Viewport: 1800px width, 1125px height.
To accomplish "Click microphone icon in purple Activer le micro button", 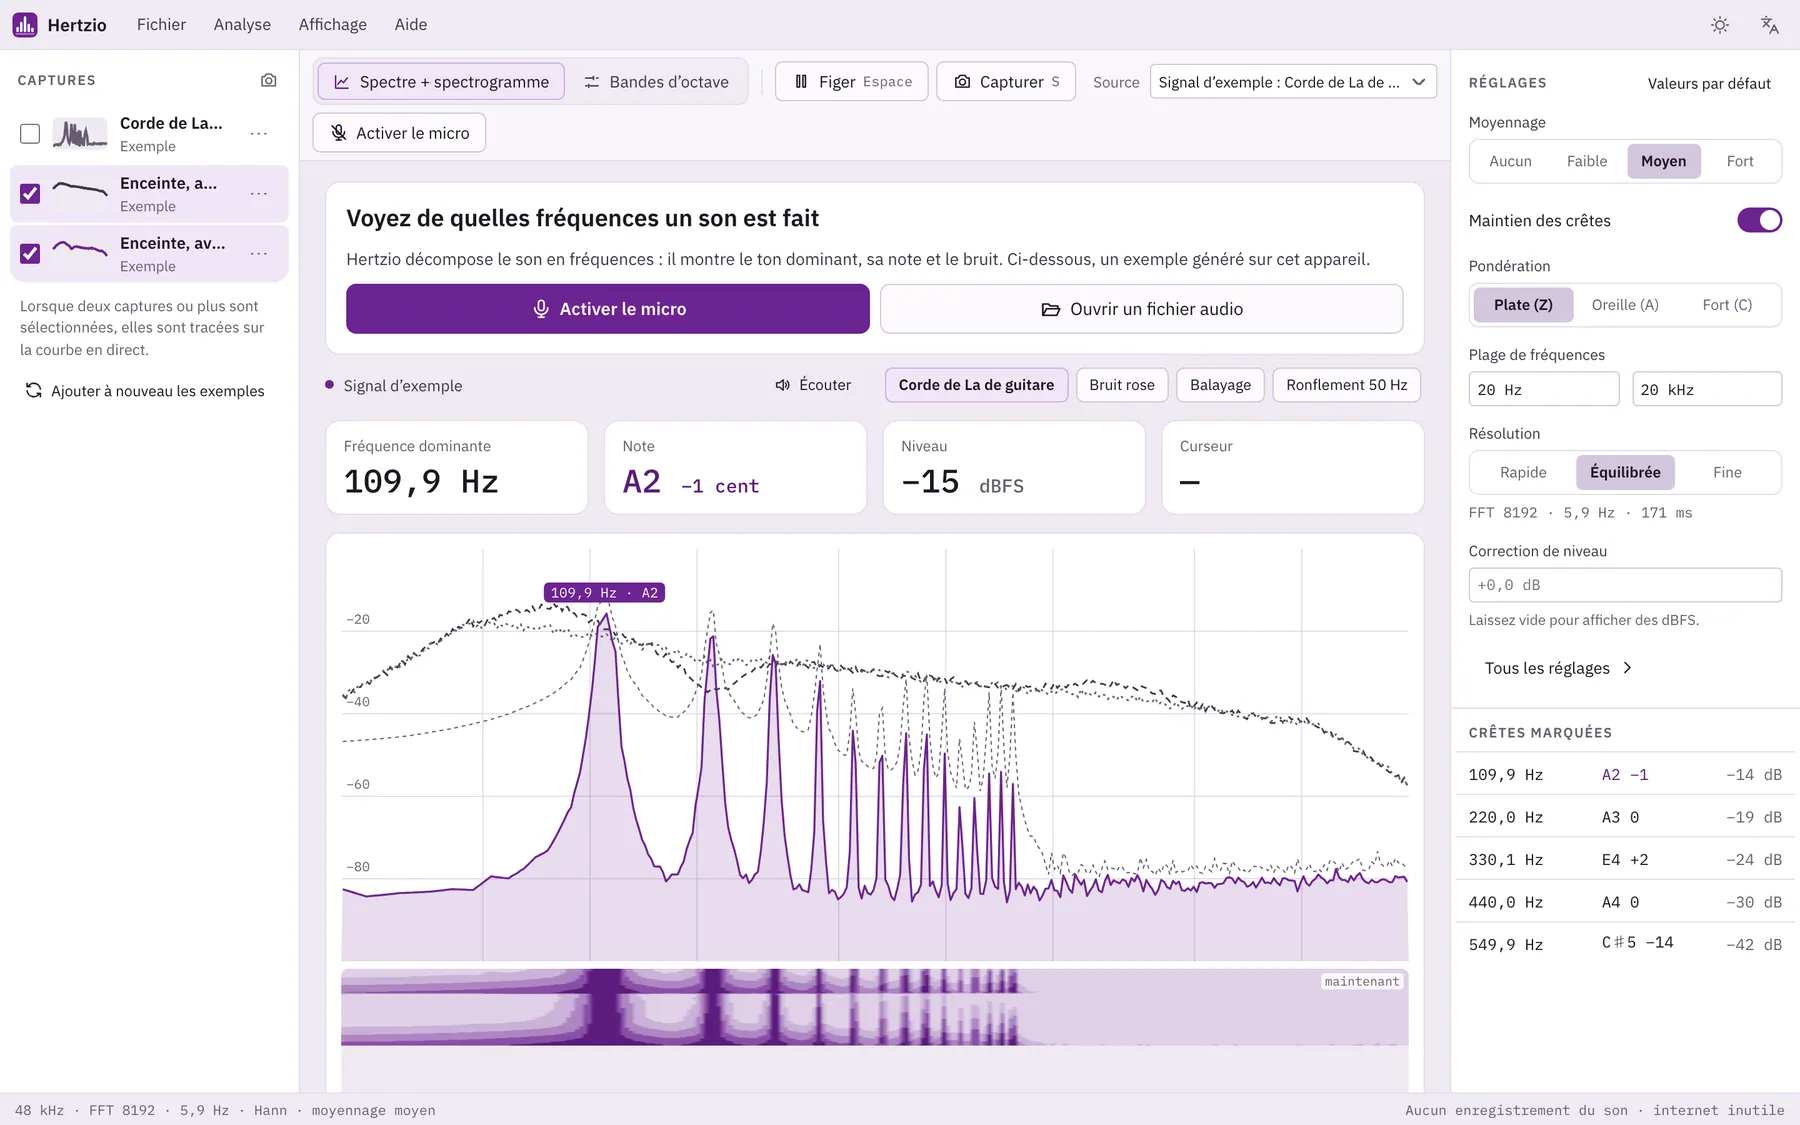I will (x=541, y=309).
